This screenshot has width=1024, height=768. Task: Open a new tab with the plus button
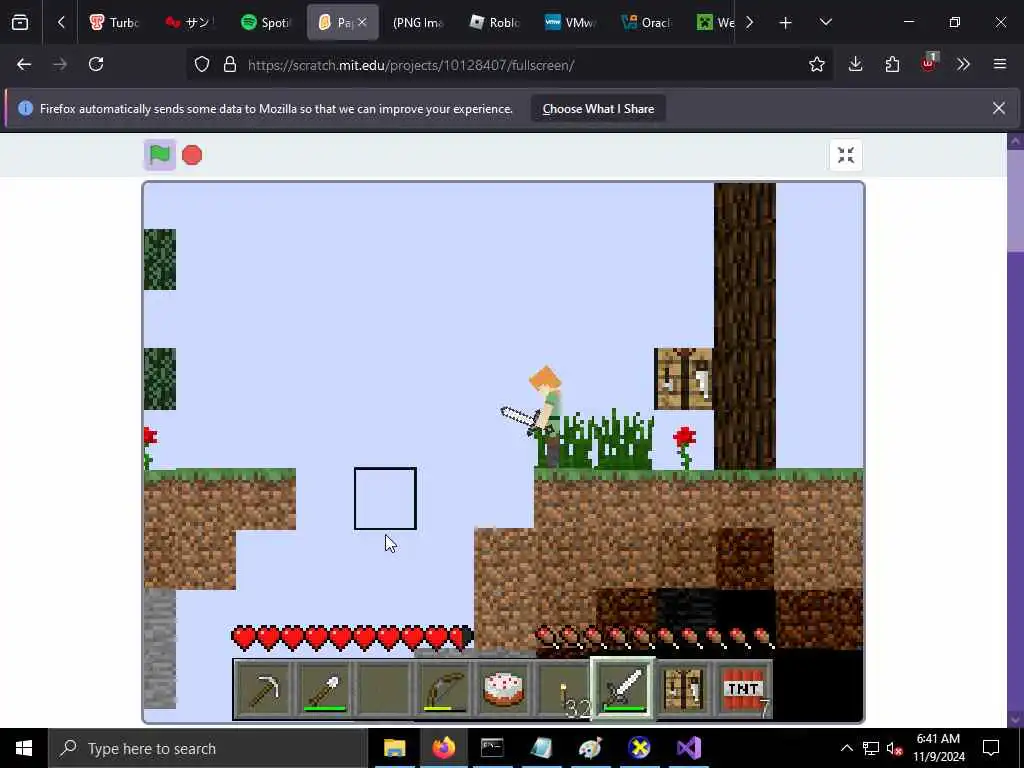point(786,23)
